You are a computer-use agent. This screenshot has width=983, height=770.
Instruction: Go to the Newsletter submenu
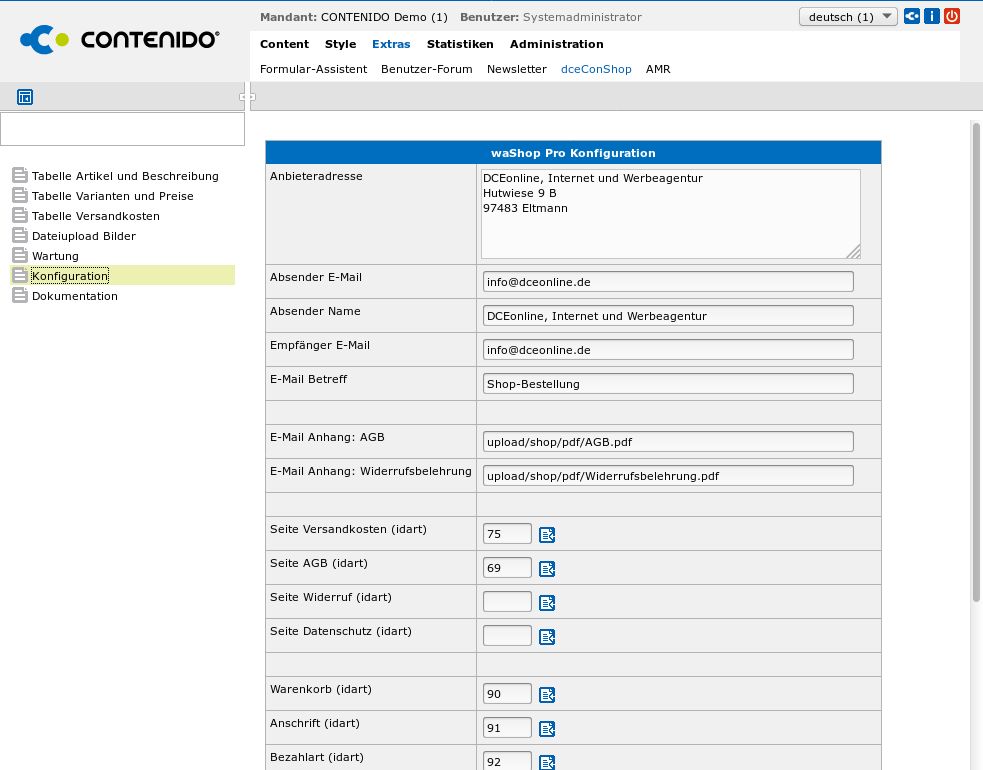[x=516, y=69]
